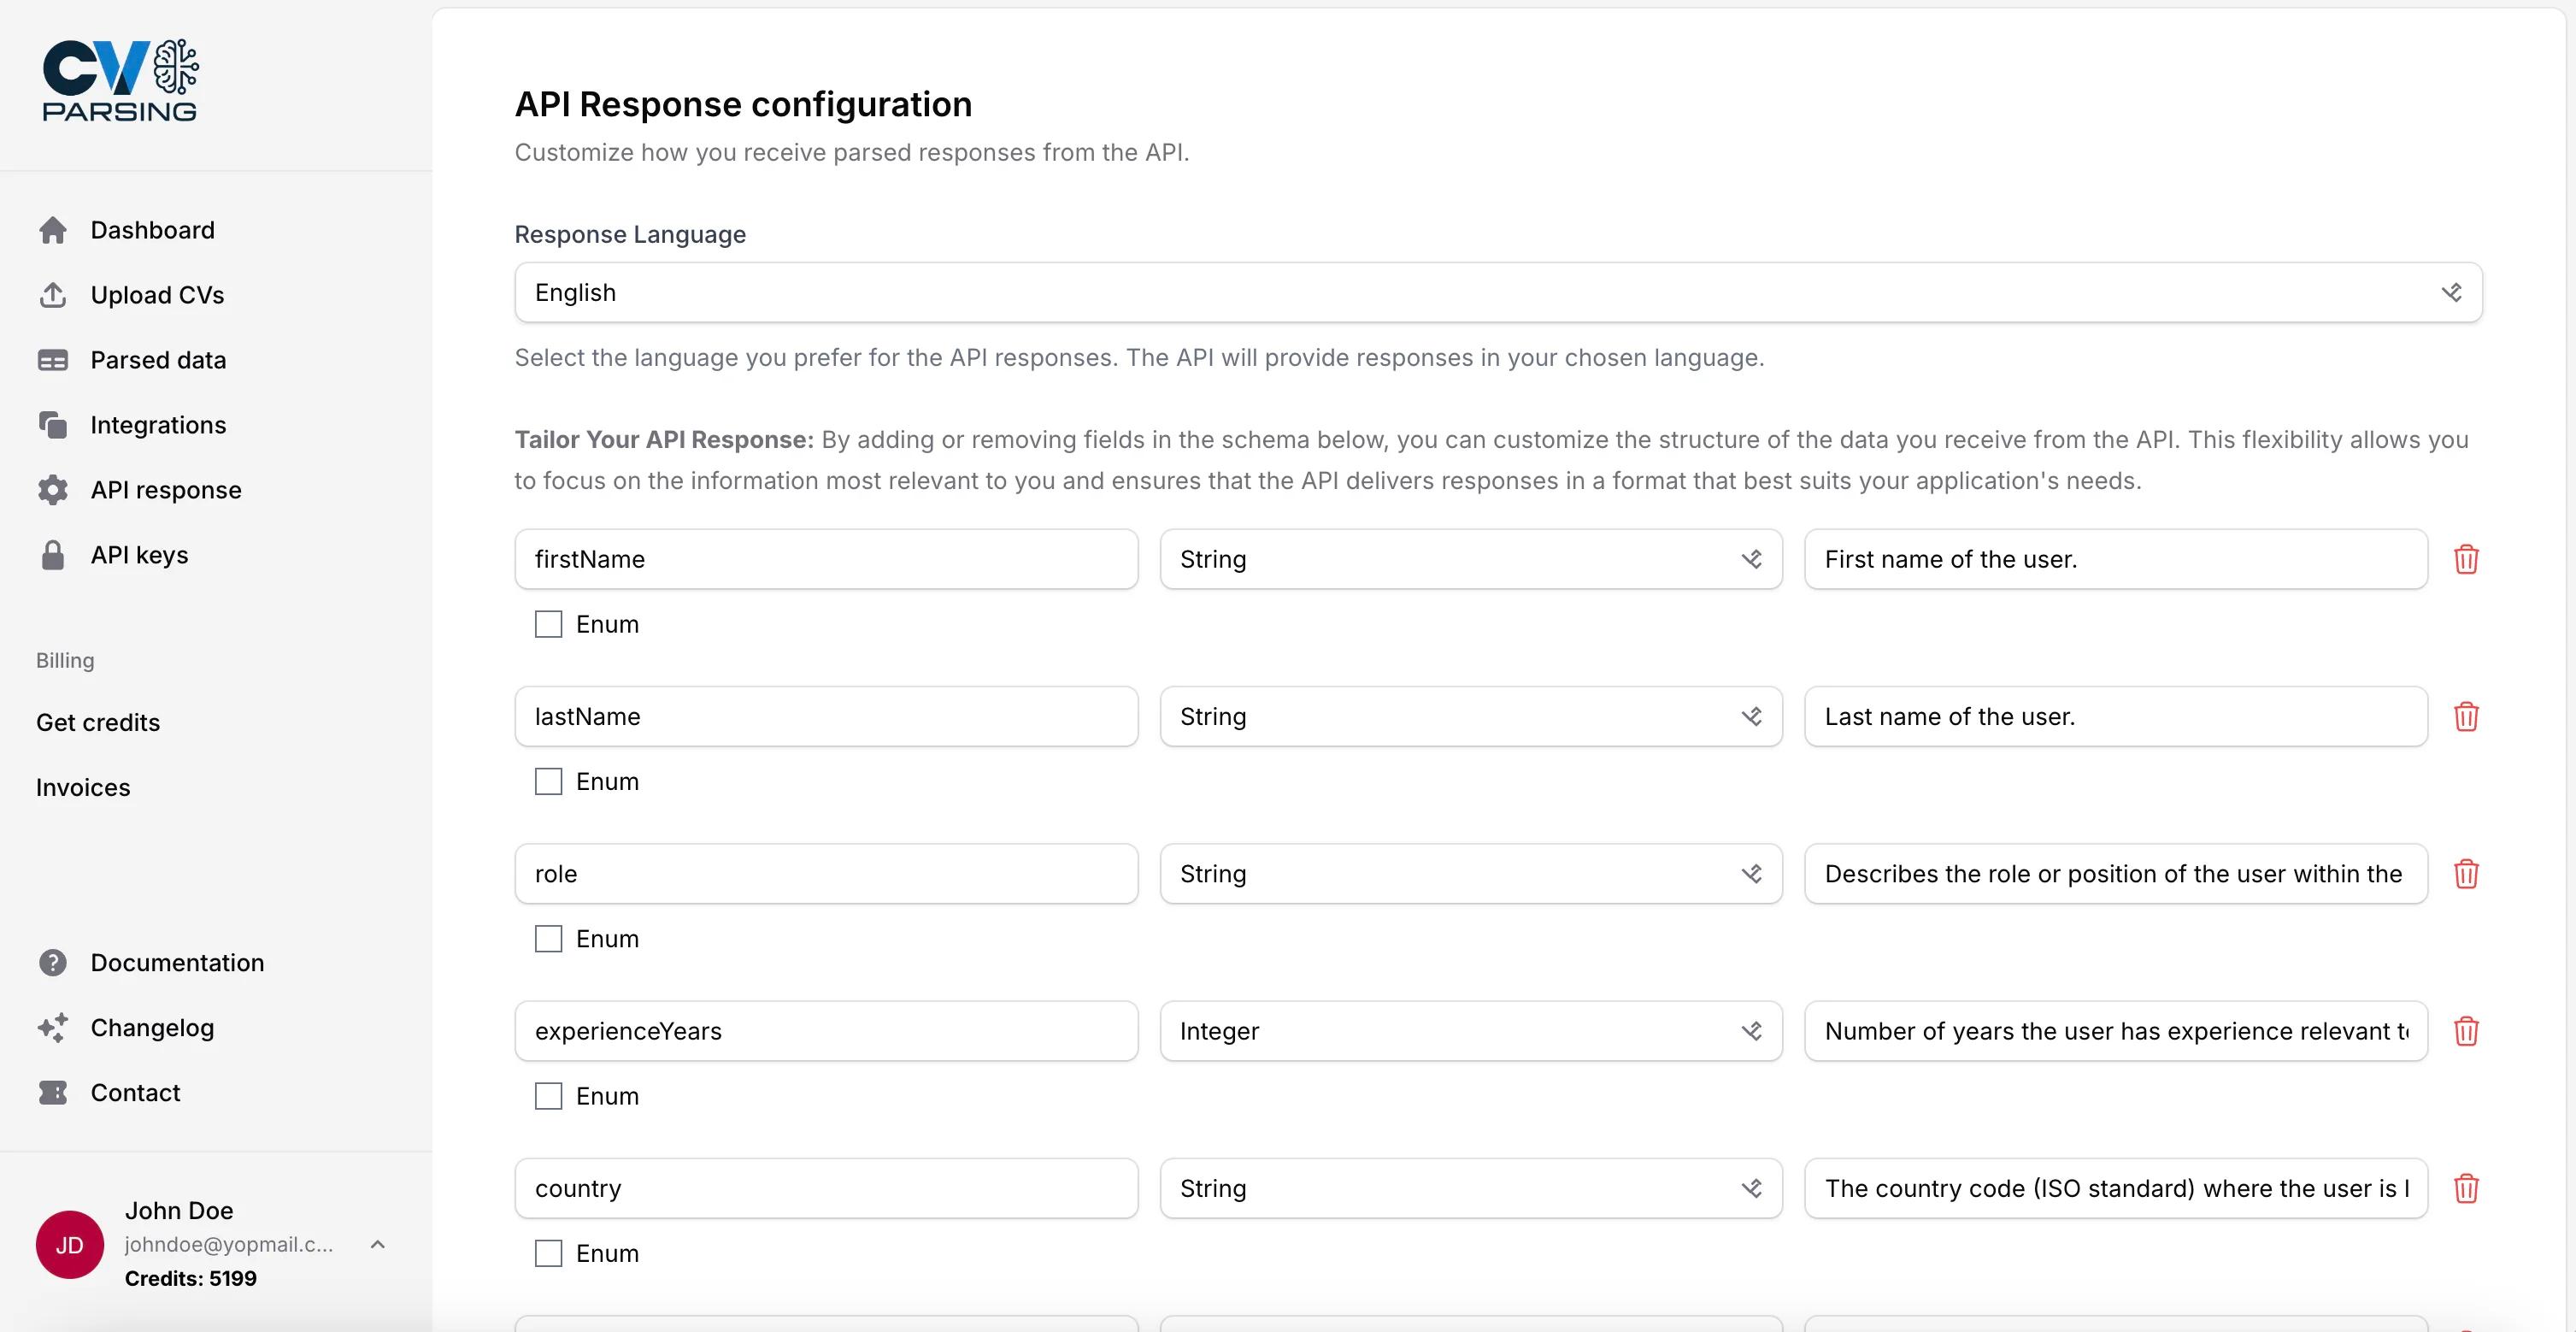Click the API response icon
The image size is (2576, 1332).
pyautogui.click(x=53, y=489)
